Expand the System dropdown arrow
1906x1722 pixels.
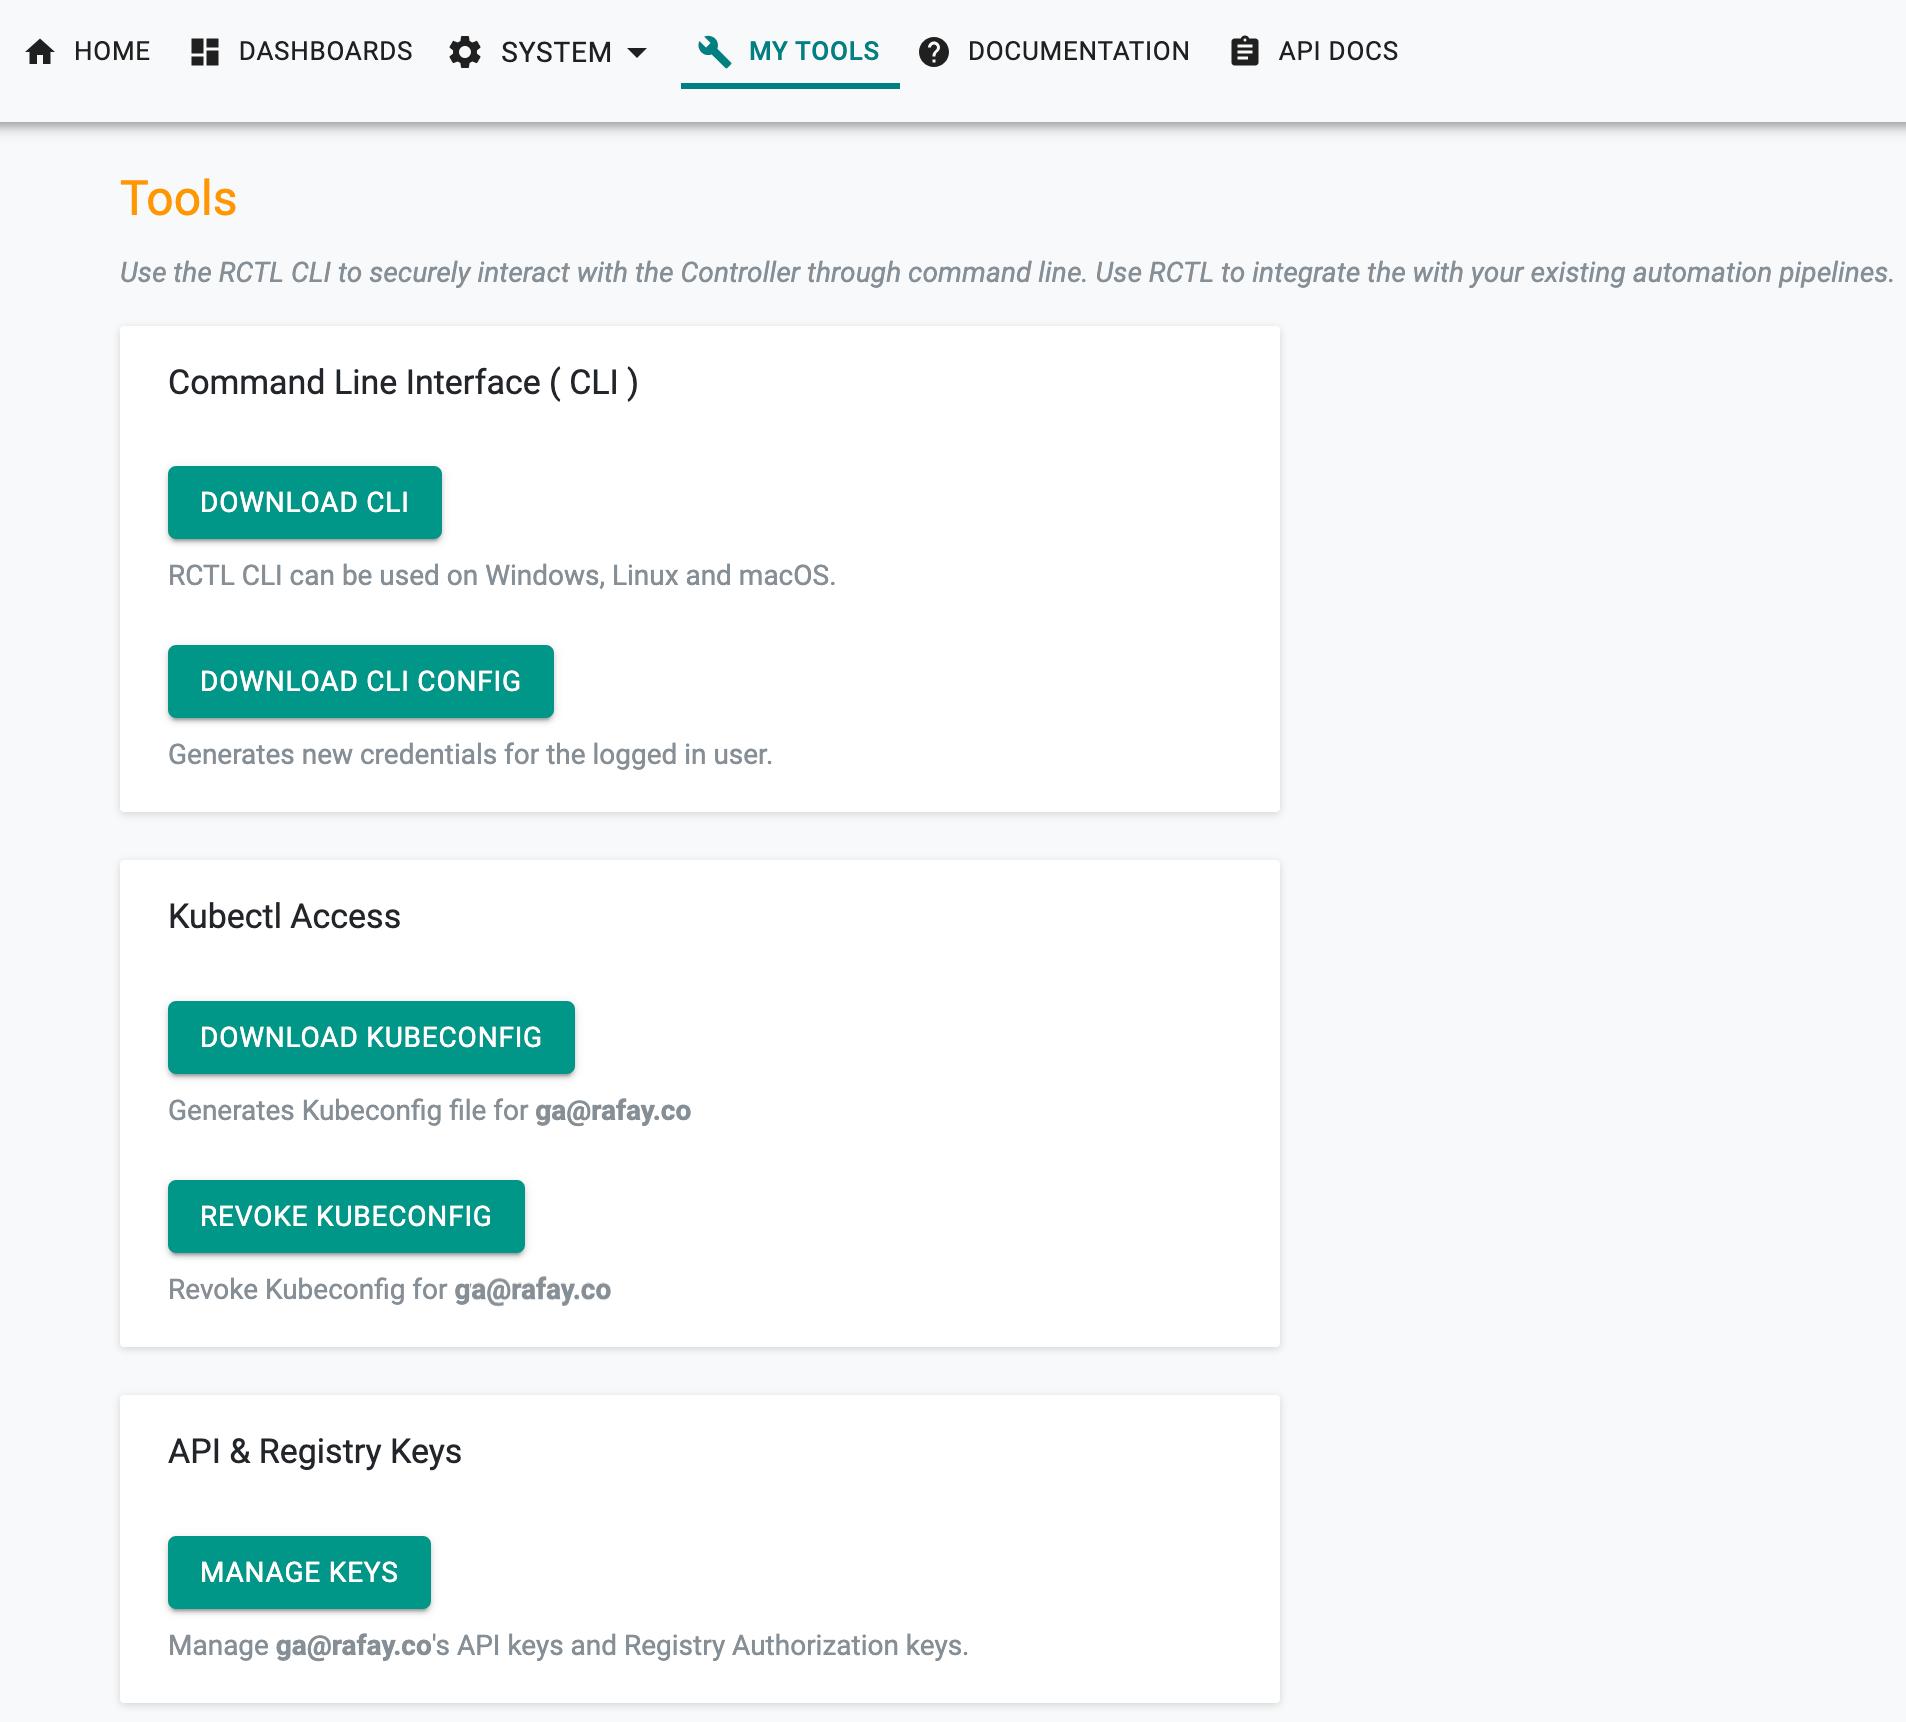(637, 52)
